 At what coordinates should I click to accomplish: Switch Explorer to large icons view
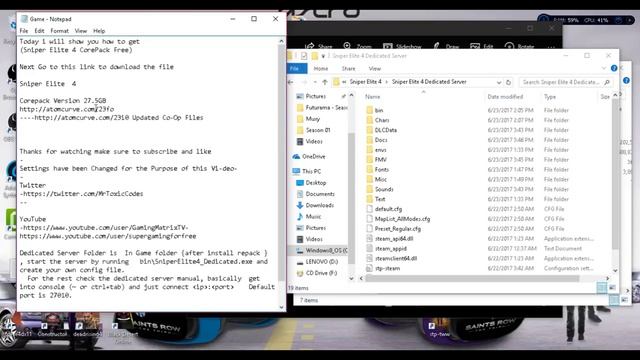(x=612, y=288)
